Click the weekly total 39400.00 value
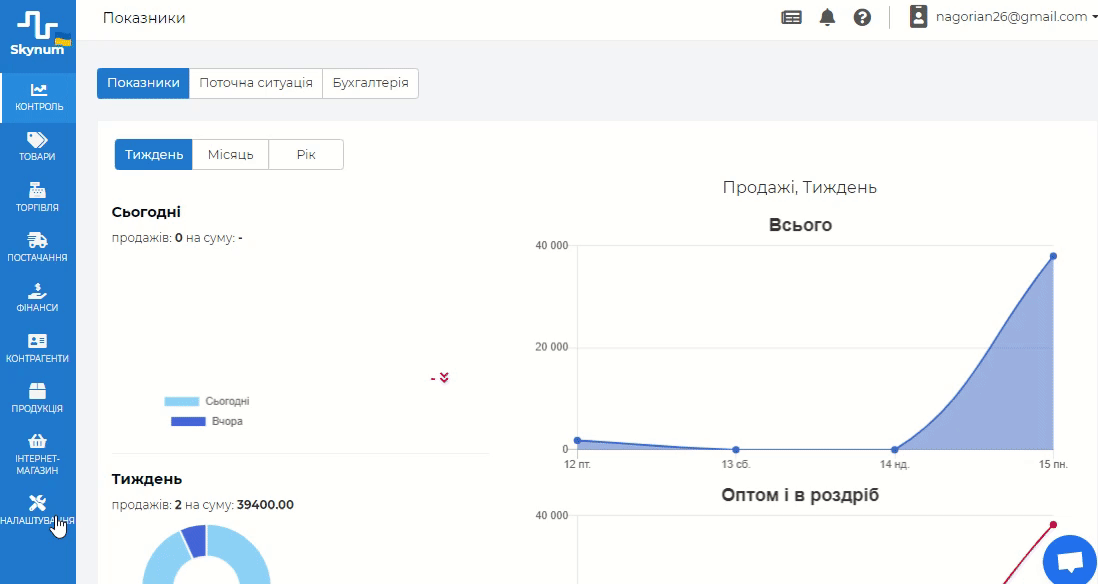 265,504
